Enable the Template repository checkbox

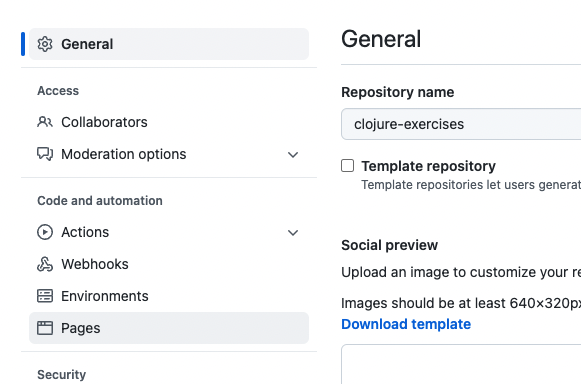tap(348, 166)
